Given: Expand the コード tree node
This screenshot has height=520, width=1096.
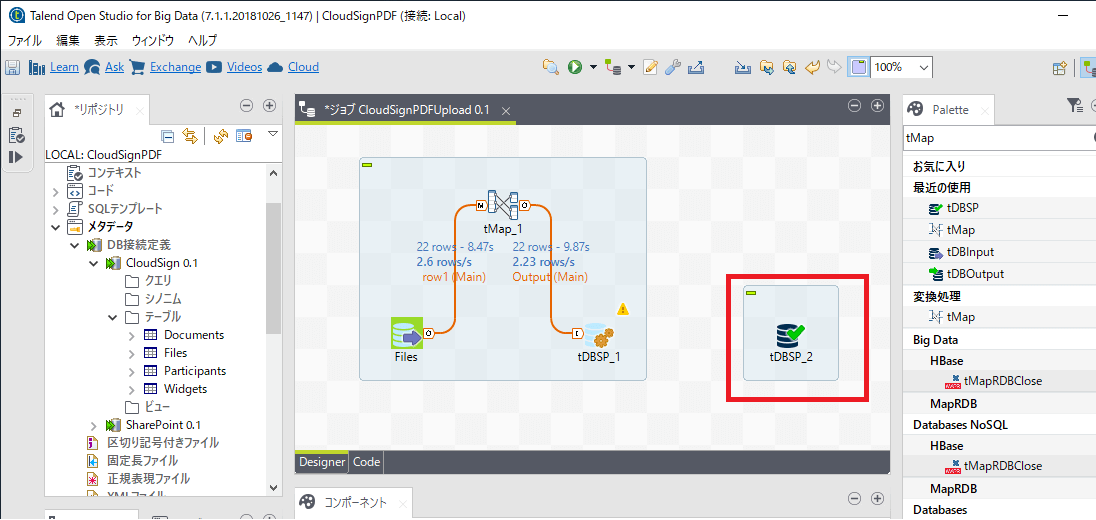Looking at the screenshot, I should click(x=56, y=191).
